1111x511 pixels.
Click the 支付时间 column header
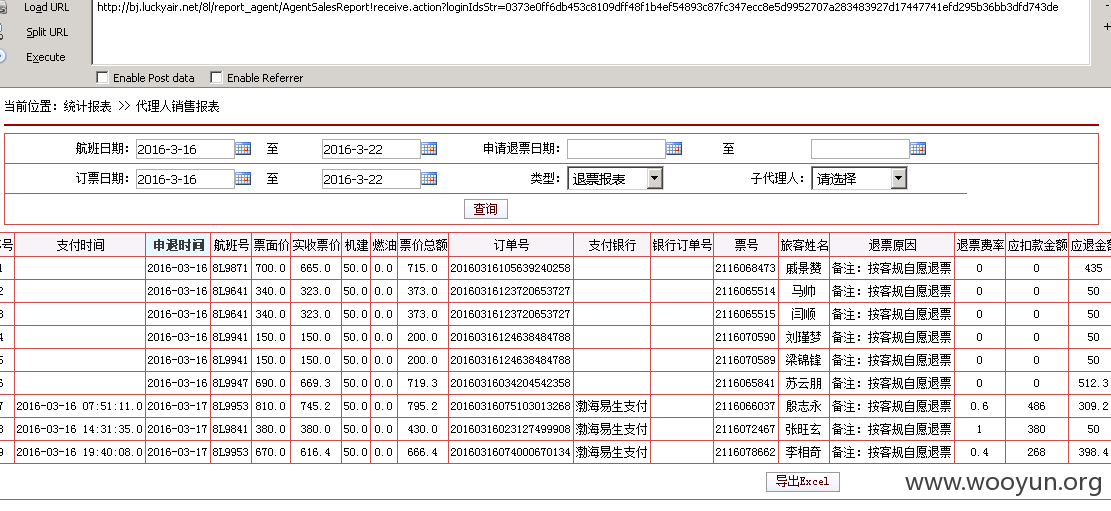pos(80,245)
